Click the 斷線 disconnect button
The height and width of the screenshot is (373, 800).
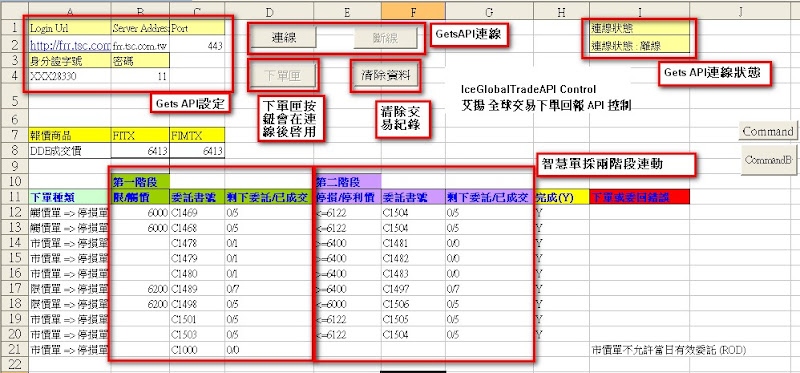pyautogui.click(x=386, y=38)
